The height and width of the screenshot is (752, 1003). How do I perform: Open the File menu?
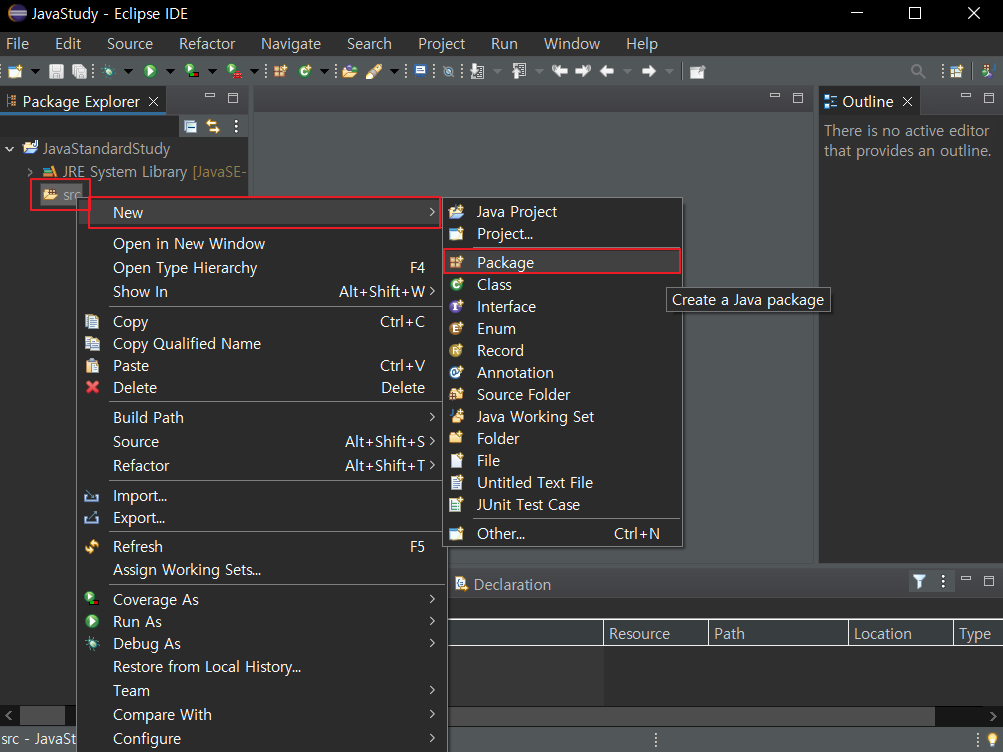pyautogui.click(x=17, y=43)
